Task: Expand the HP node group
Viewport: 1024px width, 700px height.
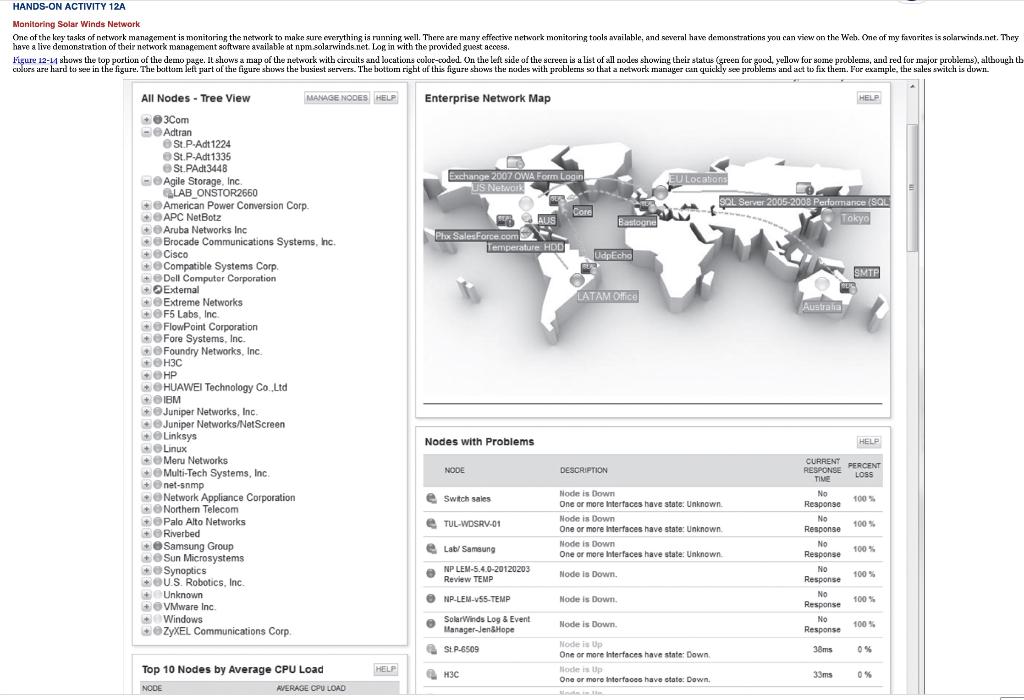Action: [146, 375]
